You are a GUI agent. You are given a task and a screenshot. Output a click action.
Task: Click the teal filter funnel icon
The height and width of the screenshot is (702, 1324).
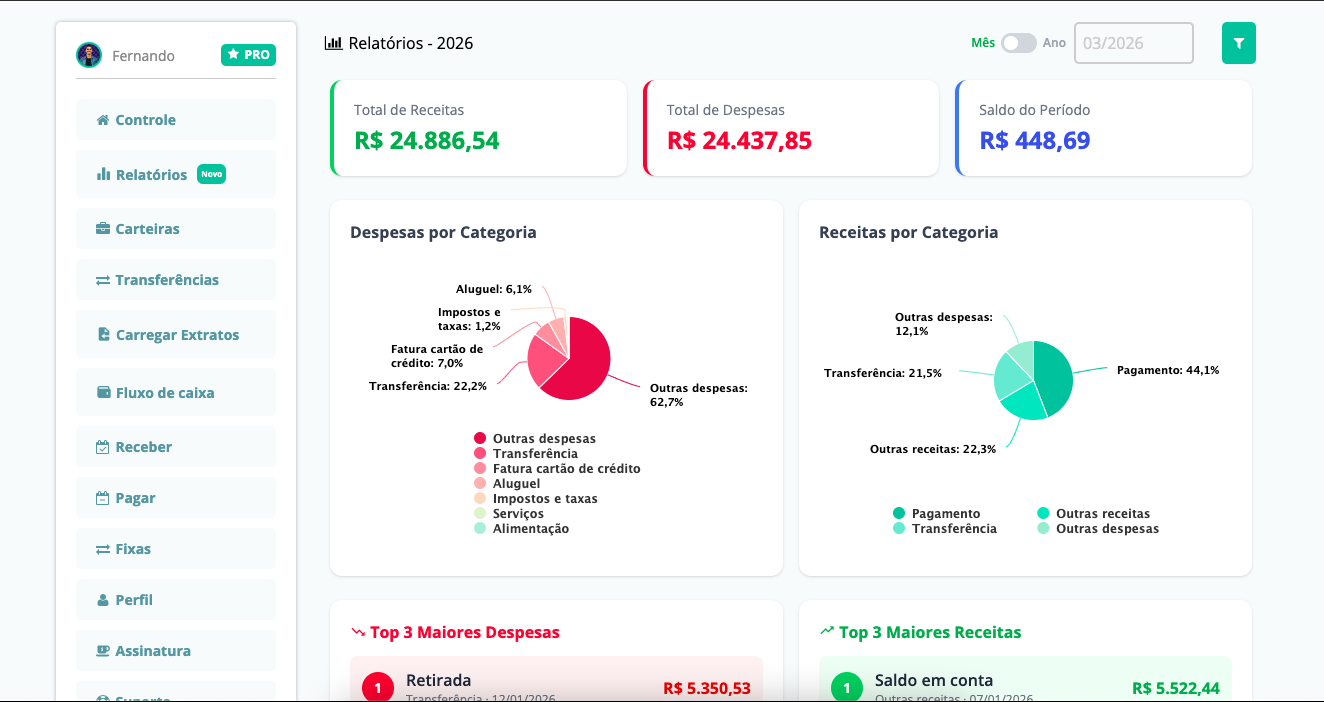click(1238, 43)
